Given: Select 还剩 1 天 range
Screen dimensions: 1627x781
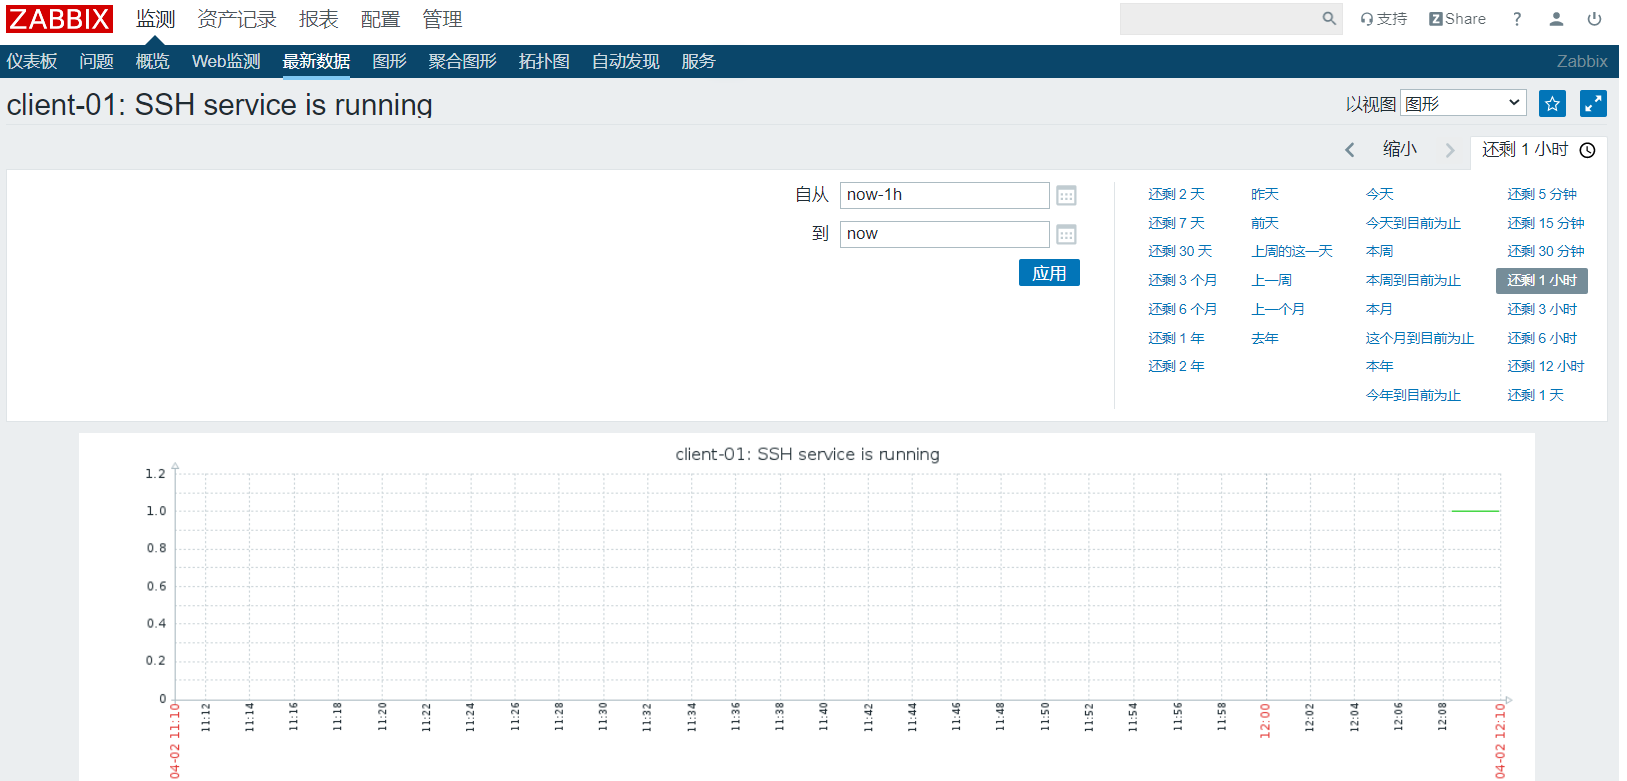Looking at the screenshot, I should 1536,395.
